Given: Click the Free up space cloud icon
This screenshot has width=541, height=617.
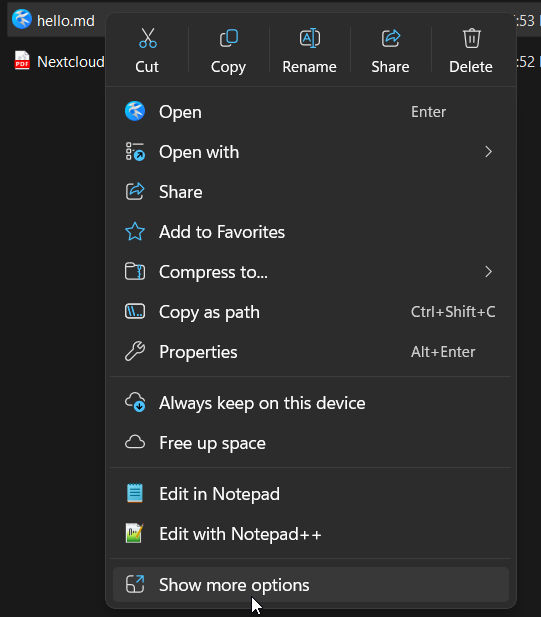Looking at the screenshot, I should coord(135,442).
